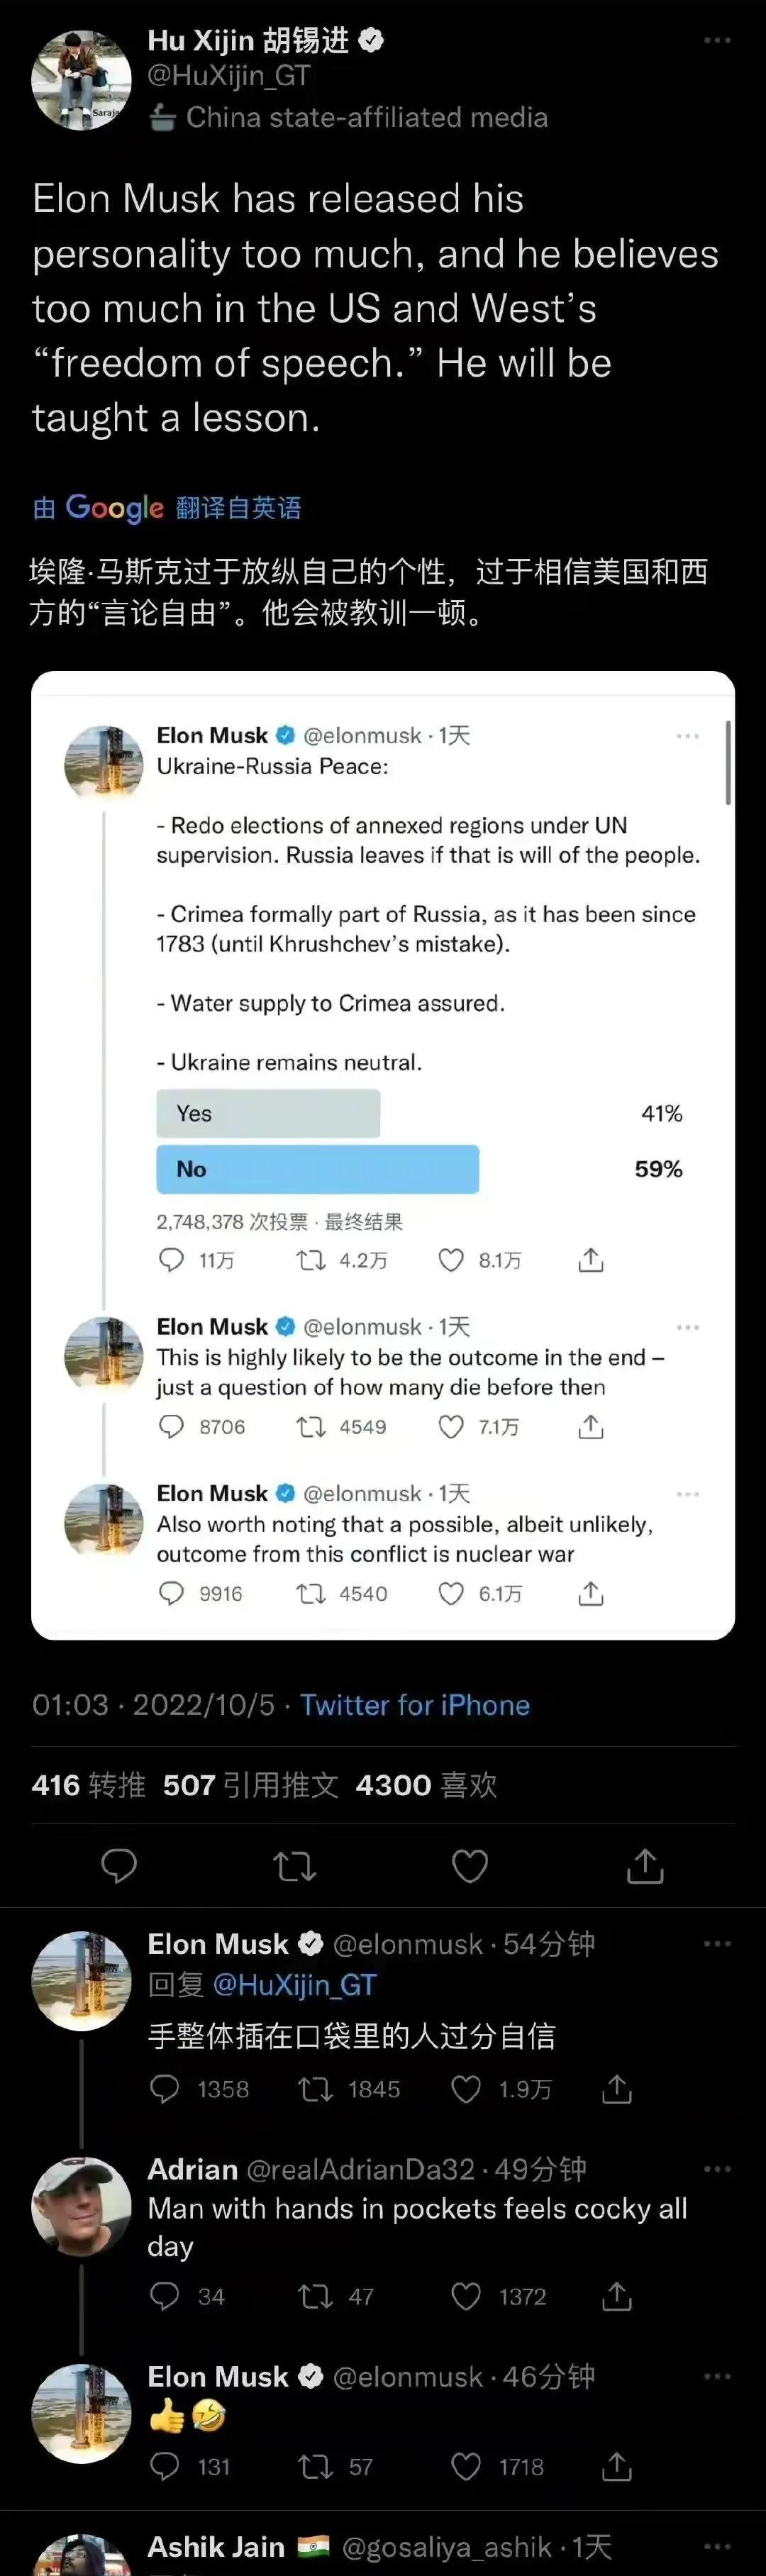The height and width of the screenshot is (2576, 766).
Task: Tap the reply icon showing 1358 replies
Action: (165, 2089)
